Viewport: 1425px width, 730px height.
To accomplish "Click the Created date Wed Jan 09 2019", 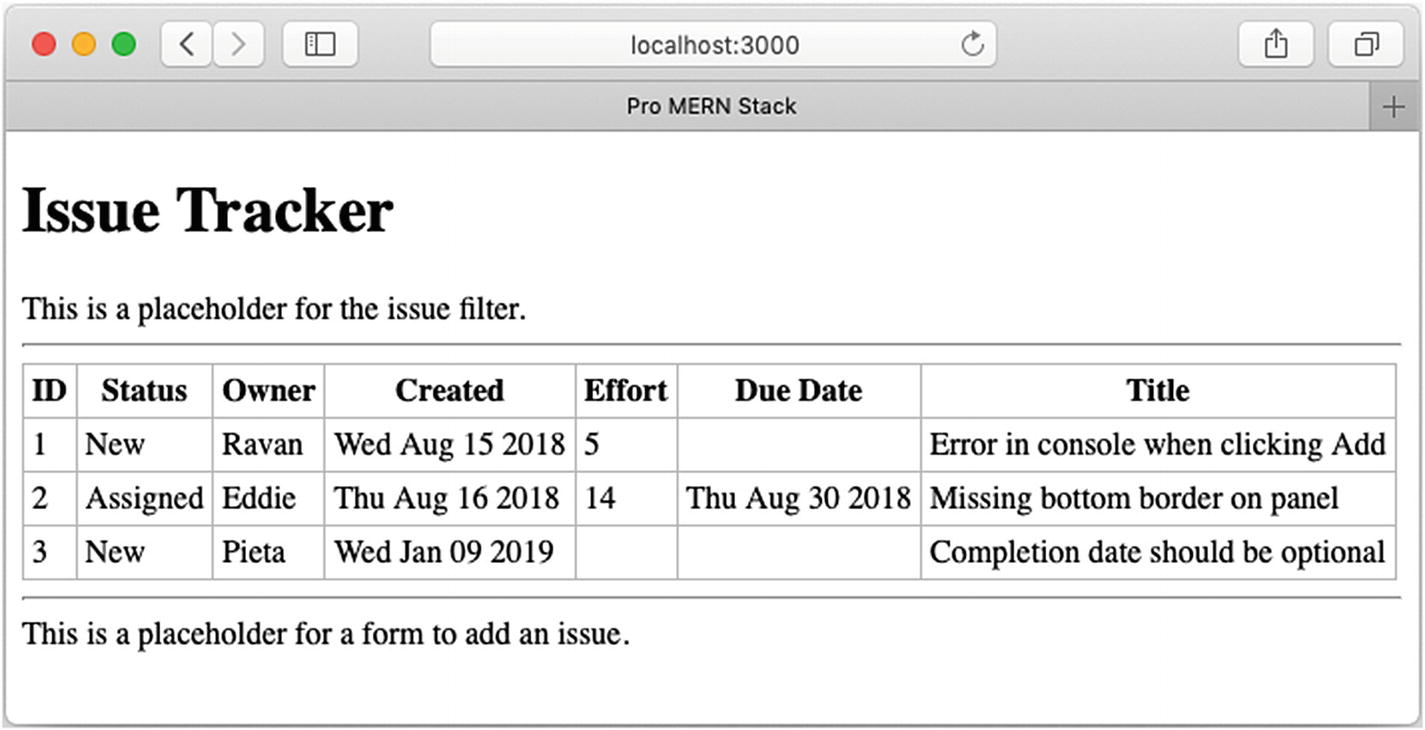I will [444, 552].
